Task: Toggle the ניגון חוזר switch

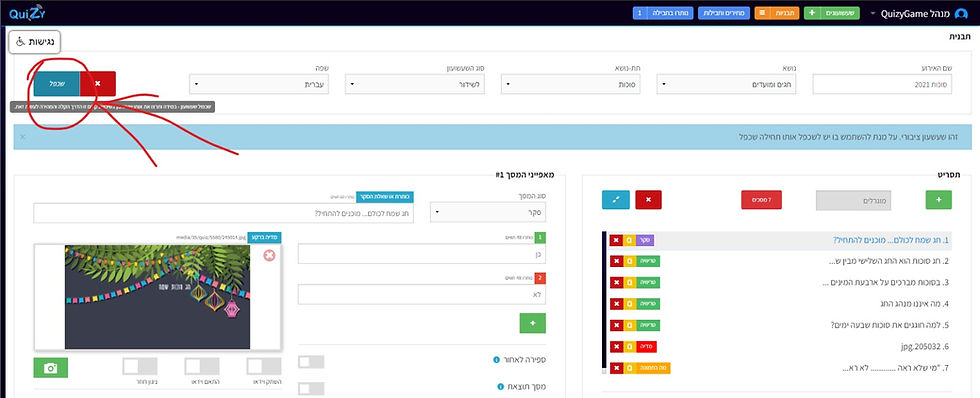Action: click(x=140, y=366)
